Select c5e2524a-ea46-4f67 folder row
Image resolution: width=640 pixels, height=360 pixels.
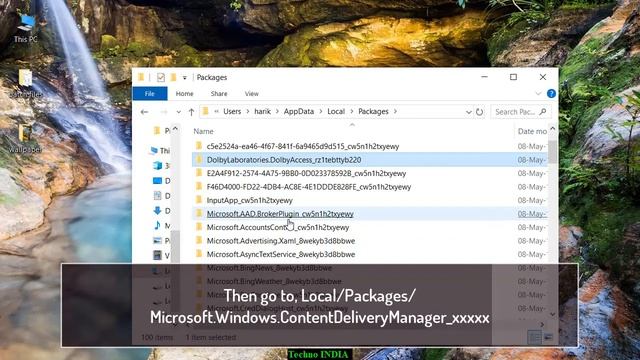tap(369, 146)
